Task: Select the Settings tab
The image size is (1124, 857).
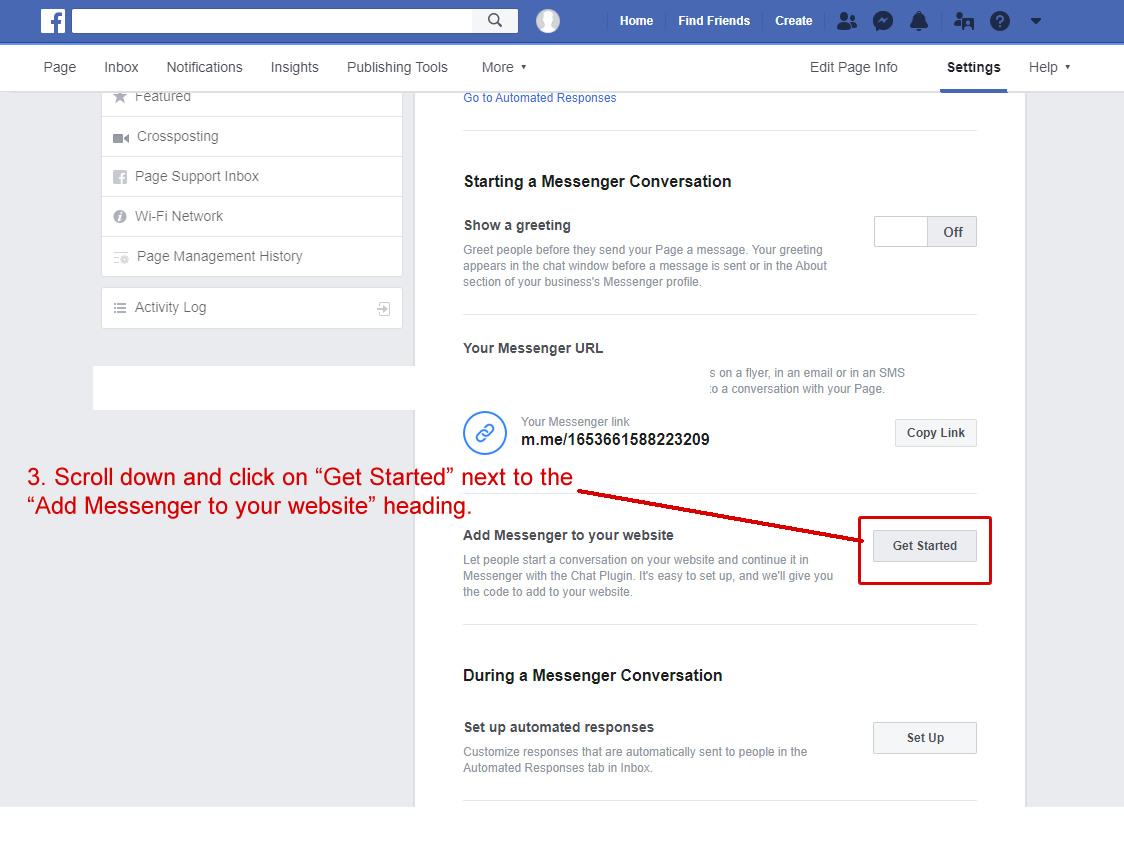Action: [x=973, y=67]
